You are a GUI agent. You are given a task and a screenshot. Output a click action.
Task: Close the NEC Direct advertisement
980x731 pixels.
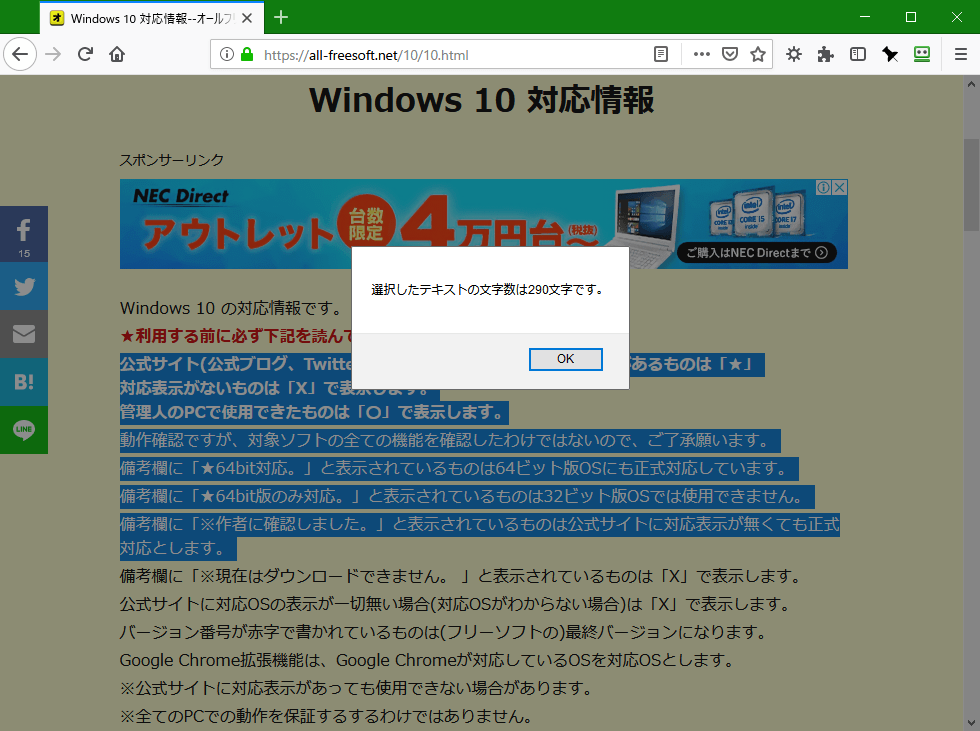840,187
